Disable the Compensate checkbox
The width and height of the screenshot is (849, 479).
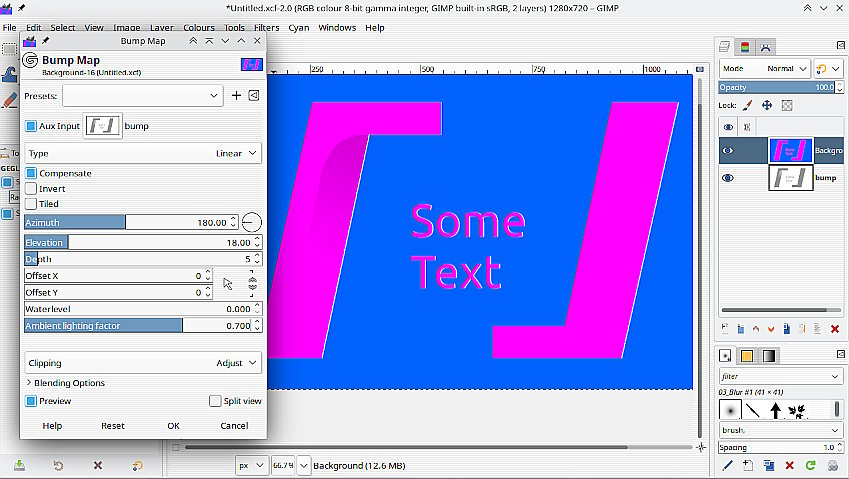31,173
